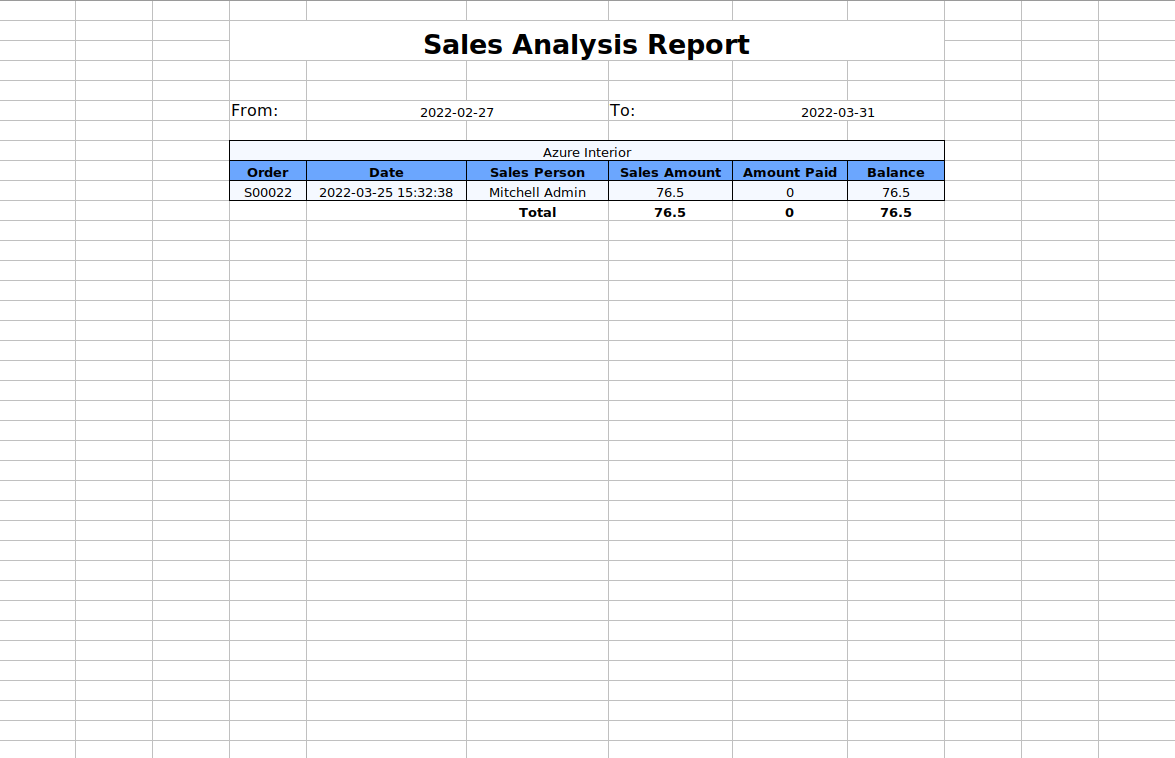This screenshot has height=758, width=1175.
Task: Select the Mitchell Admin cell
Action: point(537,192)
